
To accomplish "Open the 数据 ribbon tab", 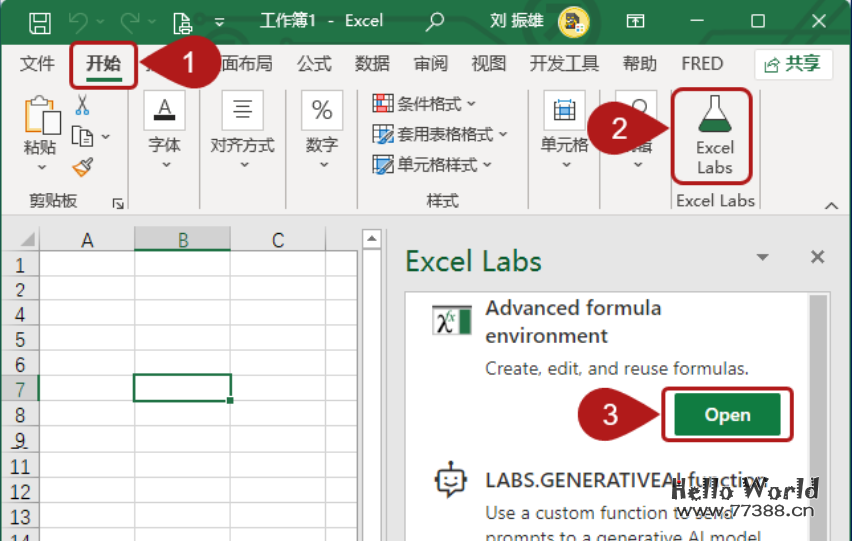I will (372, 64).
